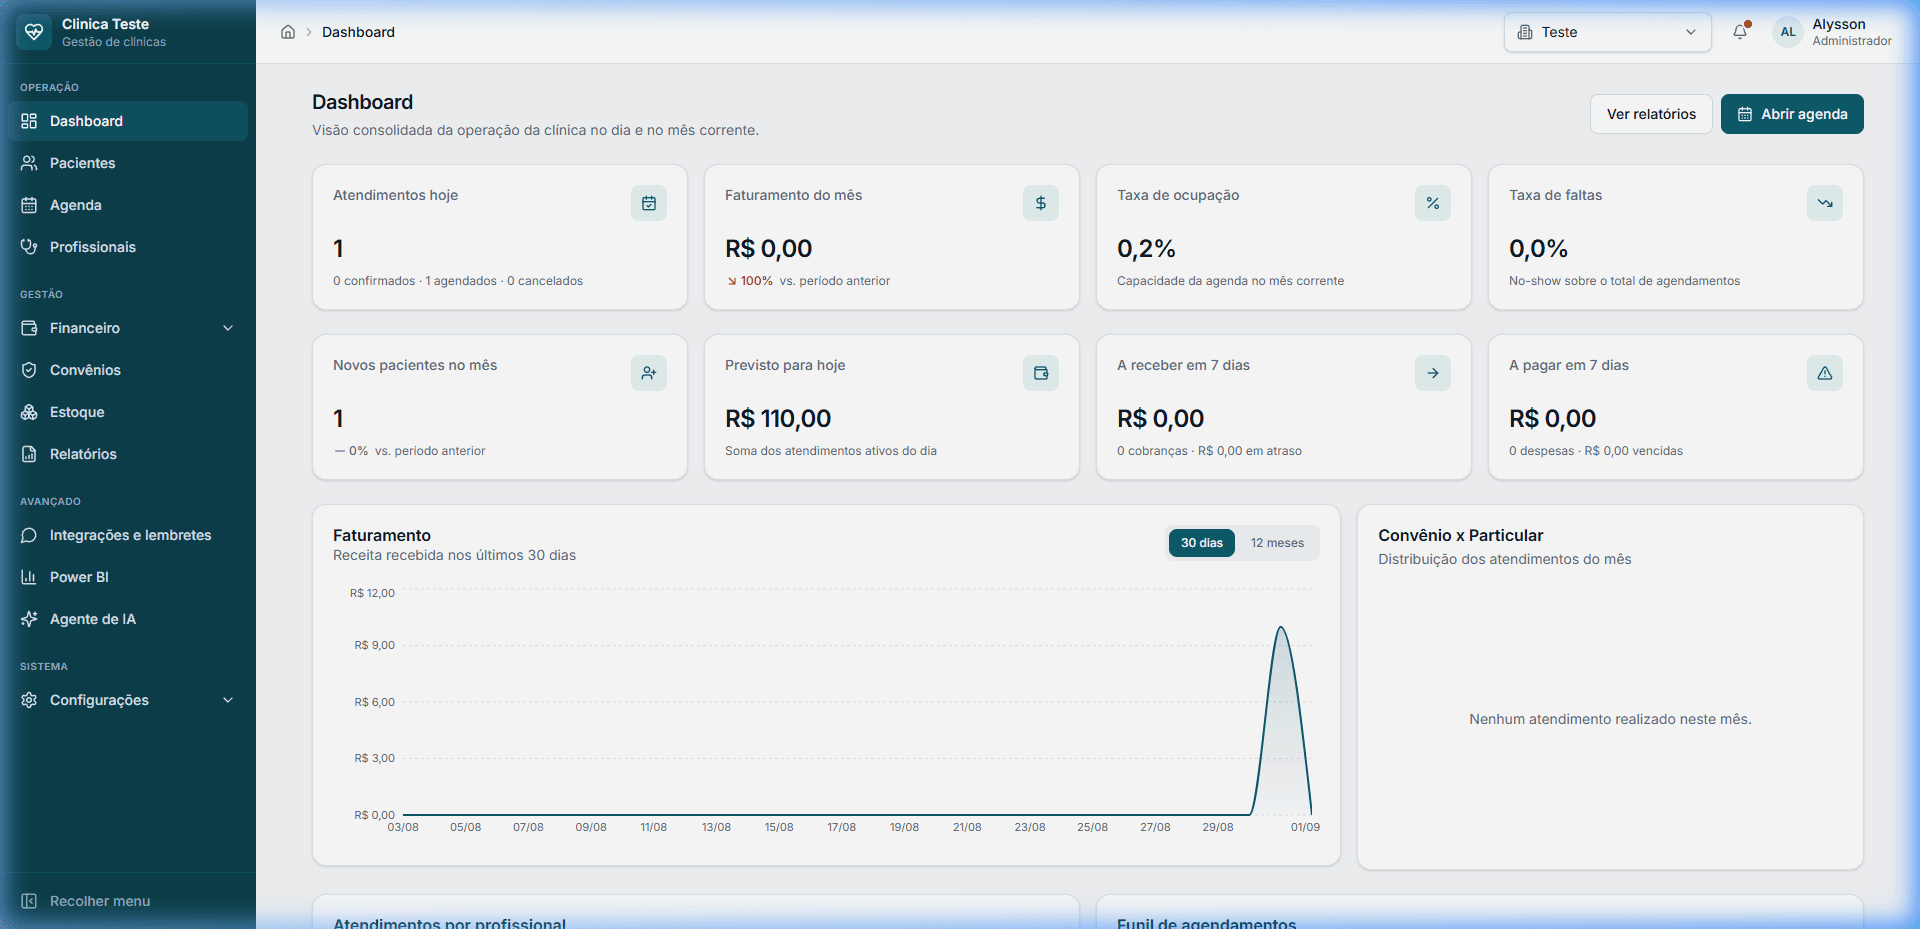The image size is (1920, 929).
Task: Click the Estoque sidebar icon
Action: tap(29, 412)
